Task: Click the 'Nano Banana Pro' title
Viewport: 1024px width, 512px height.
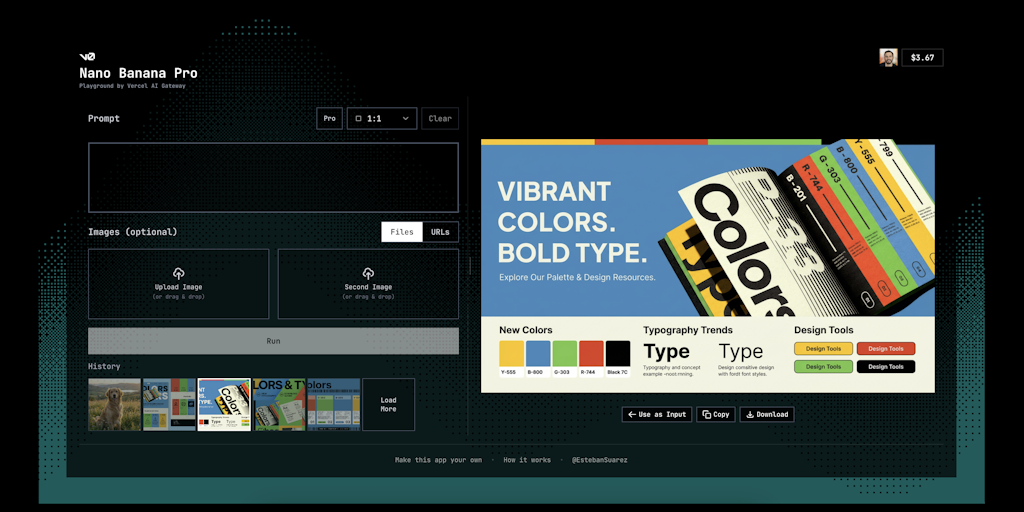Action: coord(138,73)
